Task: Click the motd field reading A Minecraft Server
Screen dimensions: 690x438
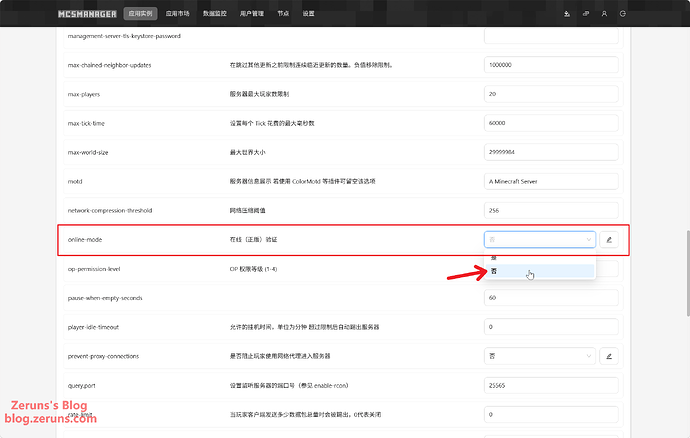Action: [x=551, y=181]
